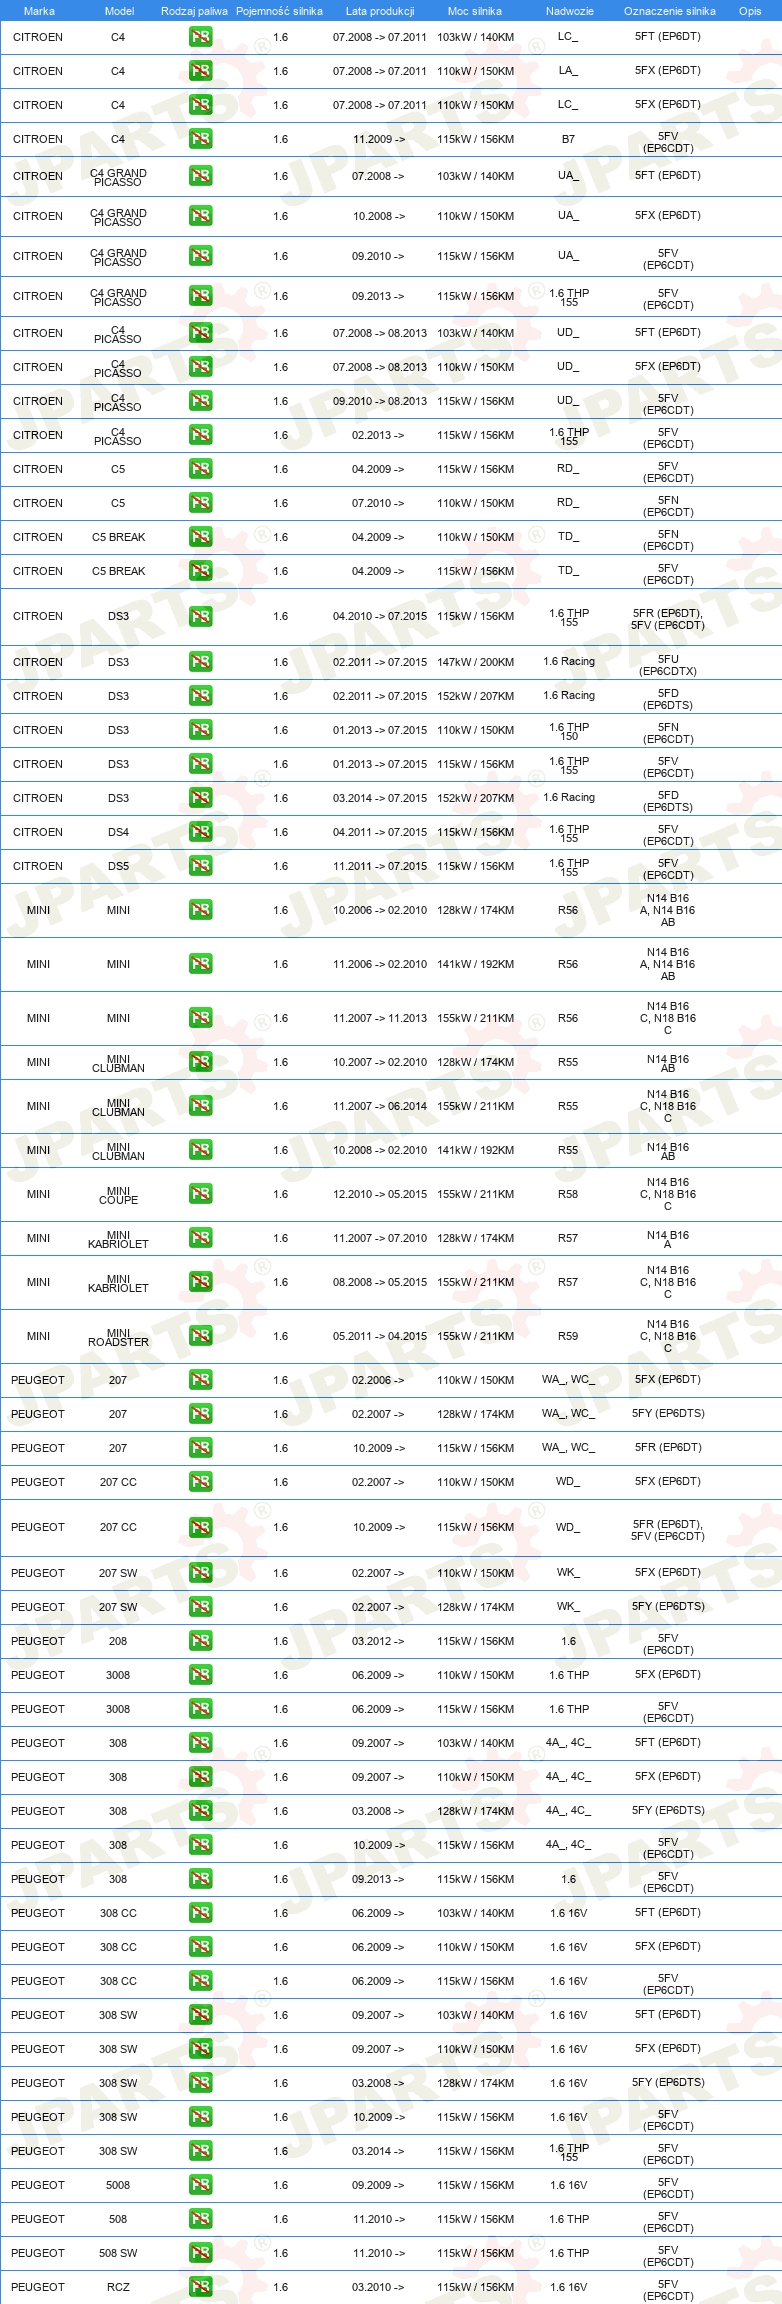Click the 11.2011 -> 07.2015 production date cell
782x2304 pixels.
(380, 866)
